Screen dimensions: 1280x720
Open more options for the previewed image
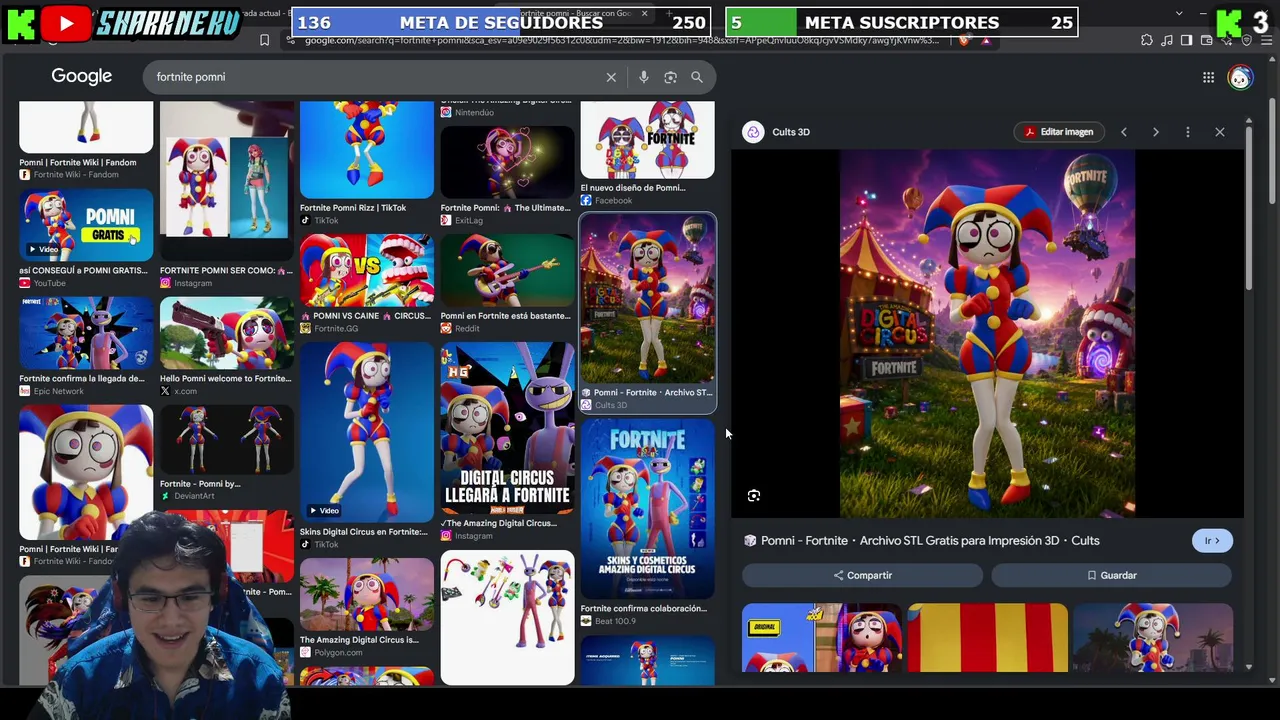point(1188,132)
